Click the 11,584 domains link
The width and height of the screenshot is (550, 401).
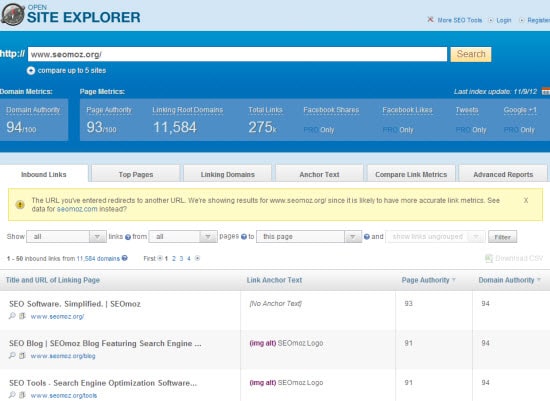click(98, 259)
